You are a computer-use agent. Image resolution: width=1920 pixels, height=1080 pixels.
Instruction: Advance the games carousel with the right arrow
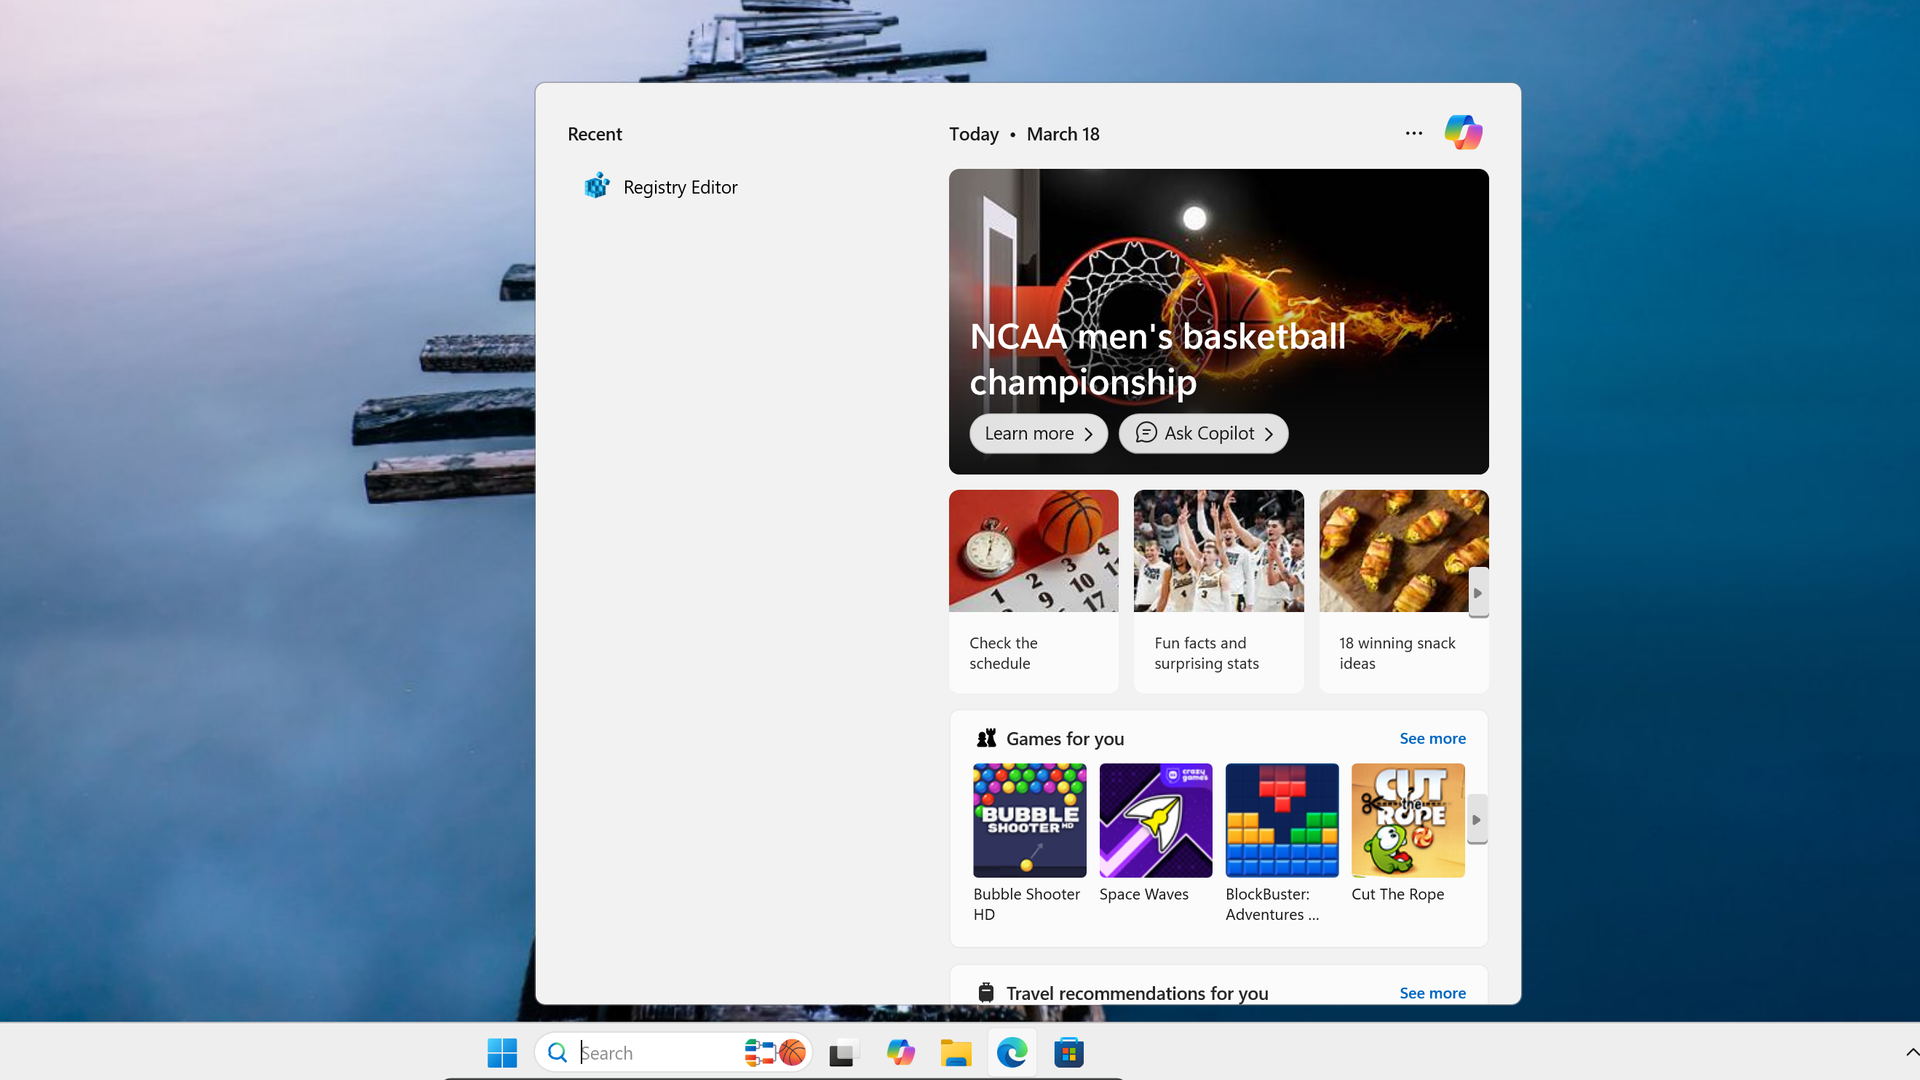pos(1476,819)
